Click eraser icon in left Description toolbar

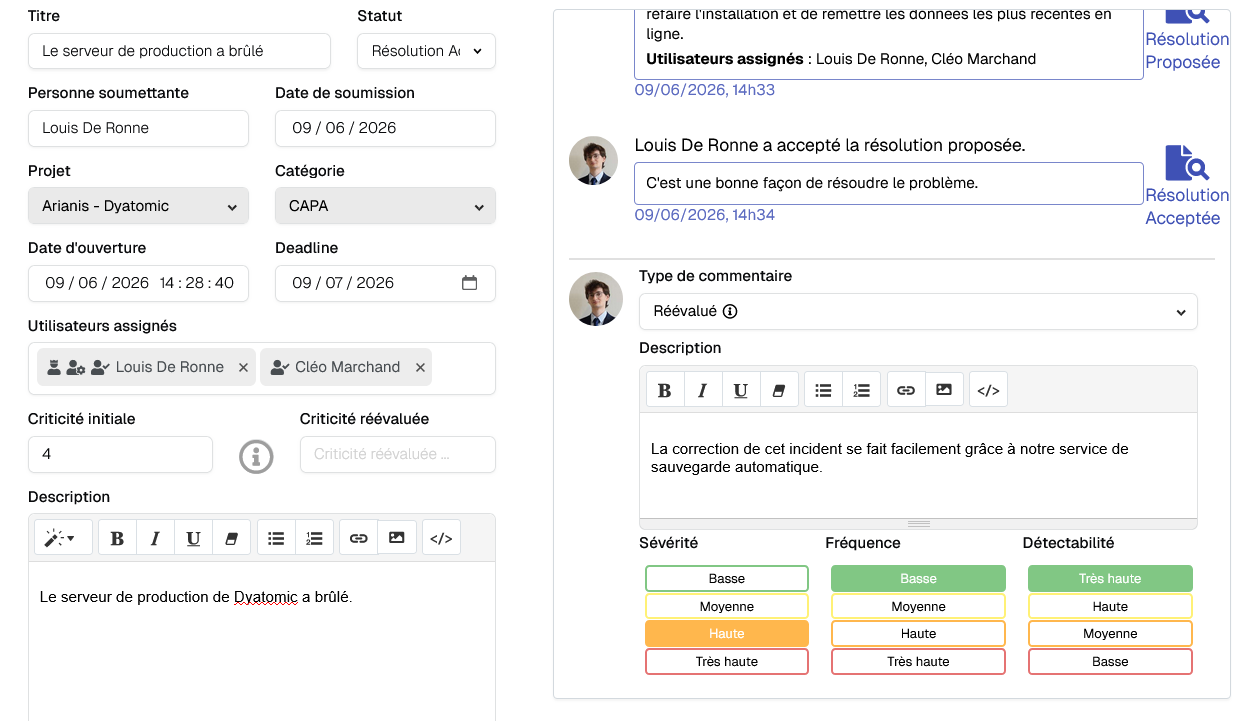click(x=231, y=538)
